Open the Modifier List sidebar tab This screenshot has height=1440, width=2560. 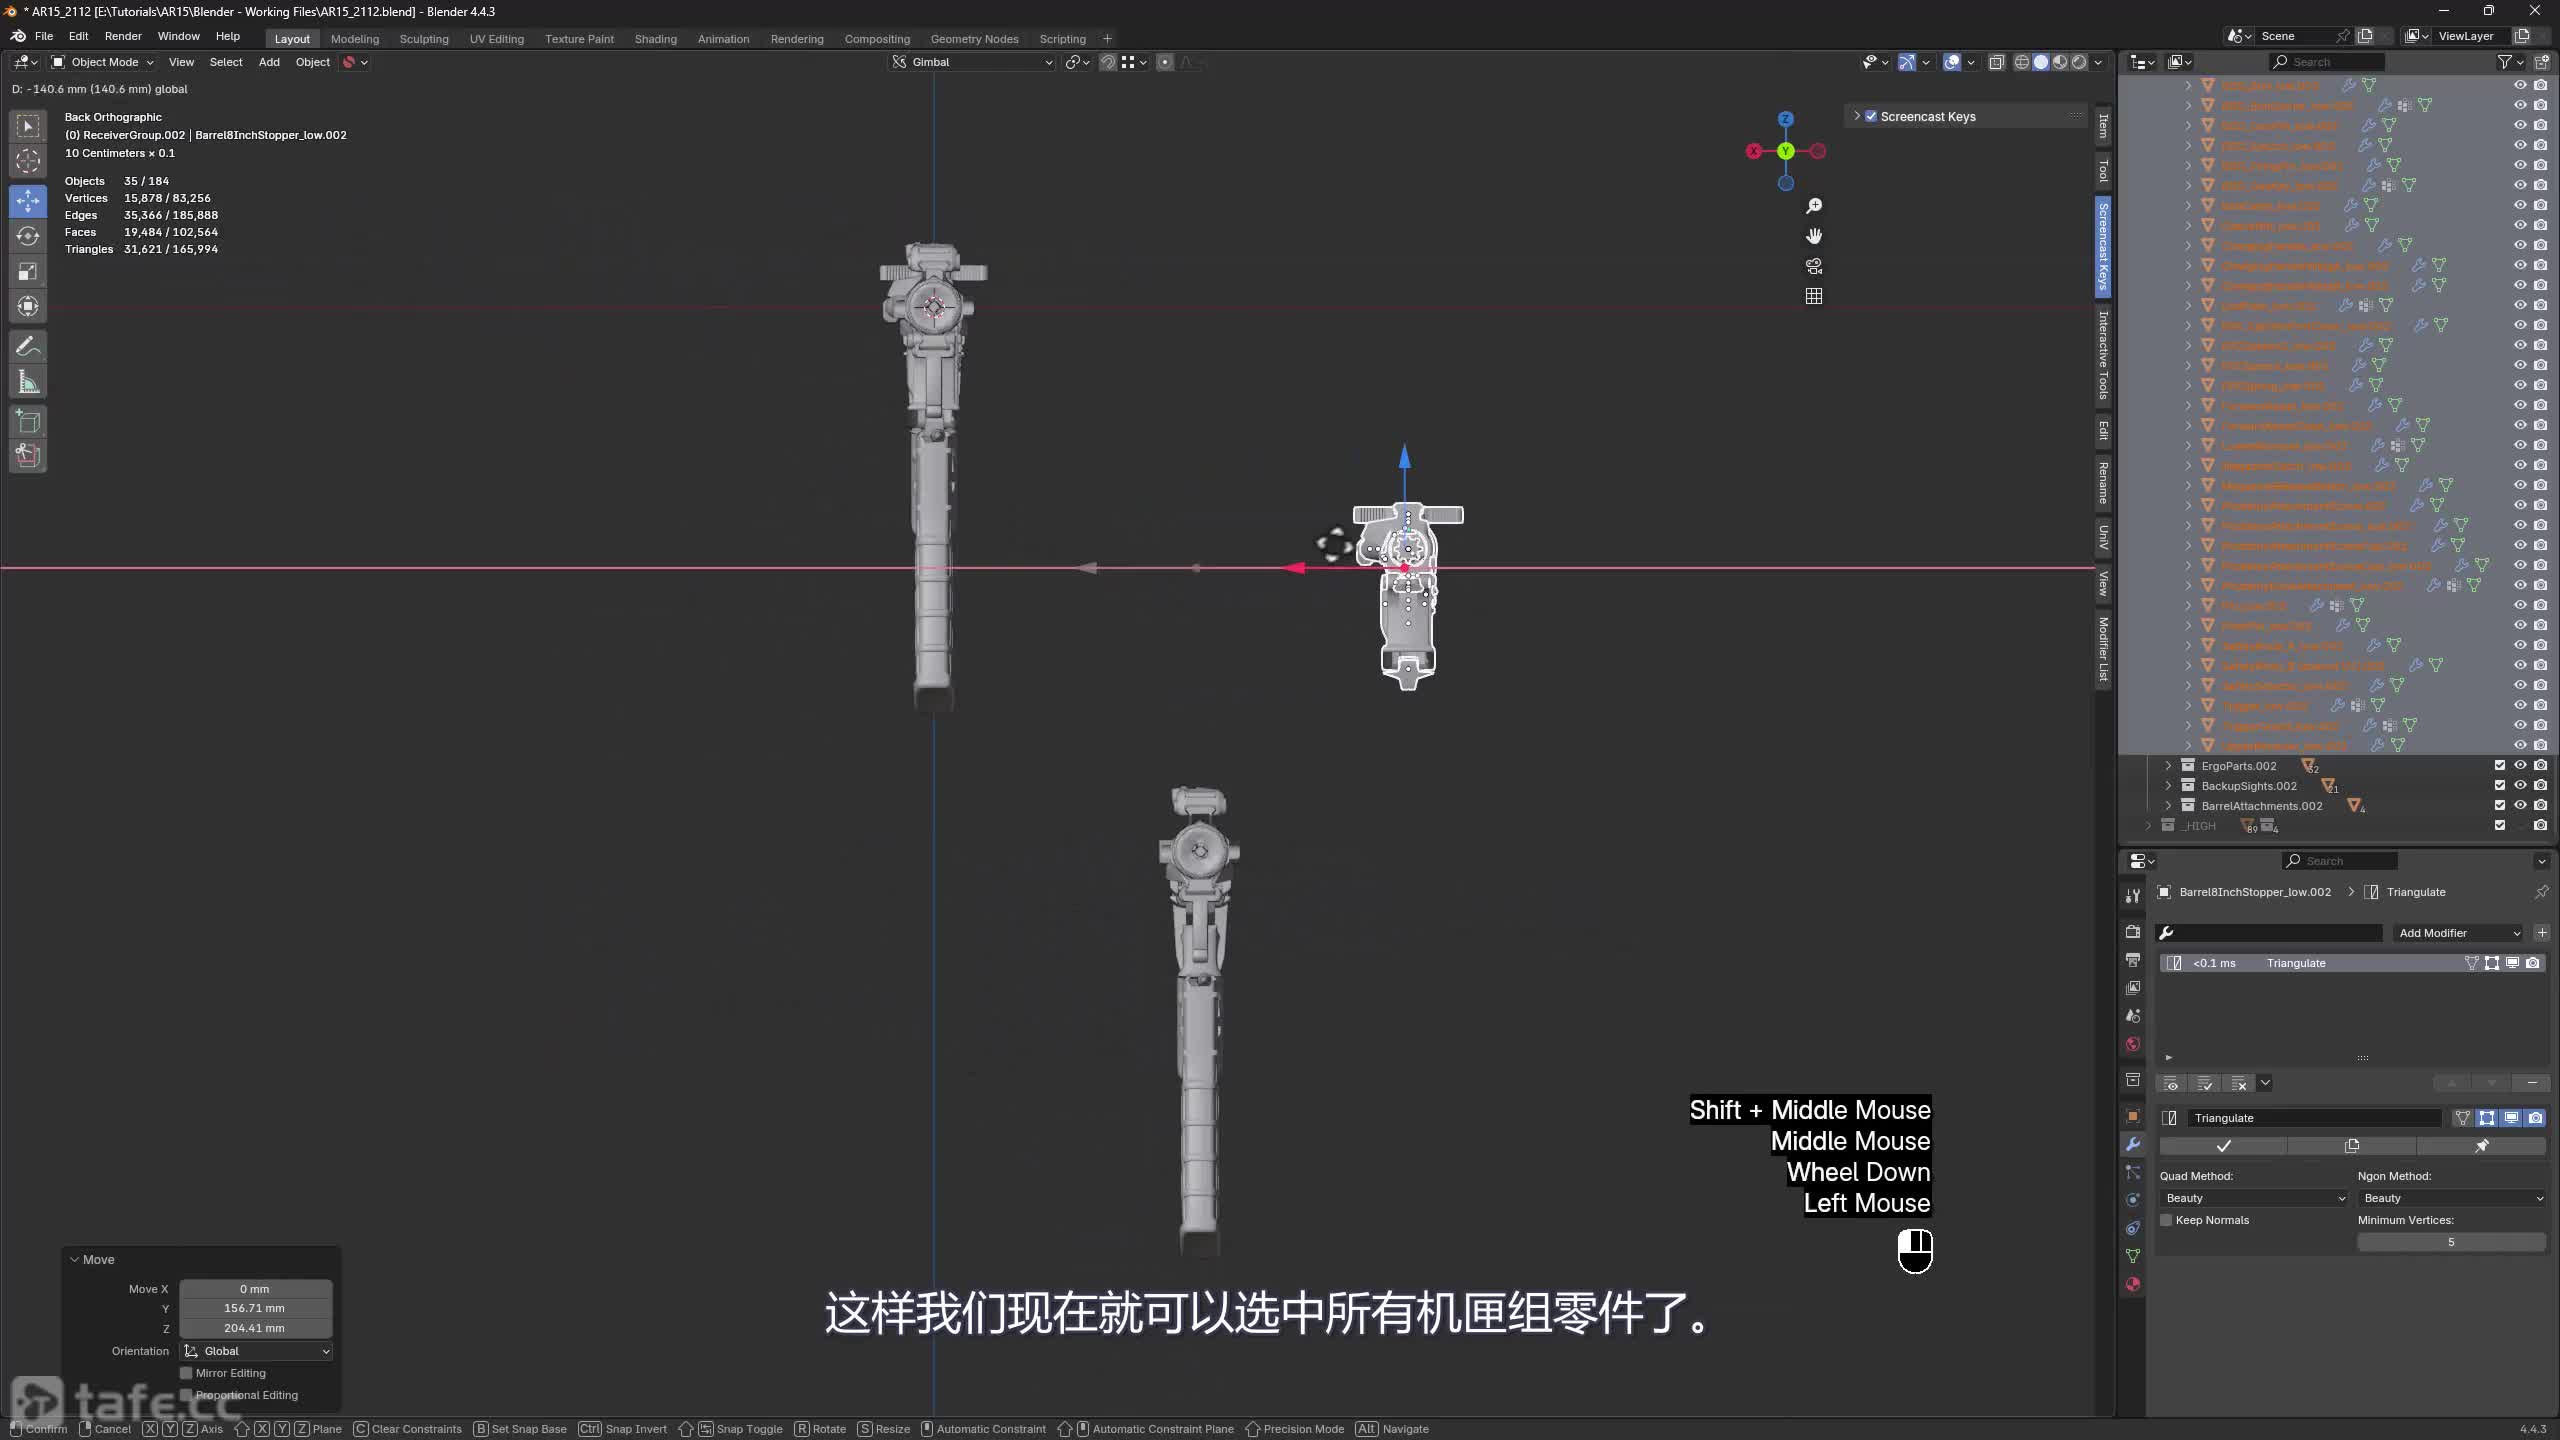tap(2103, 649)
